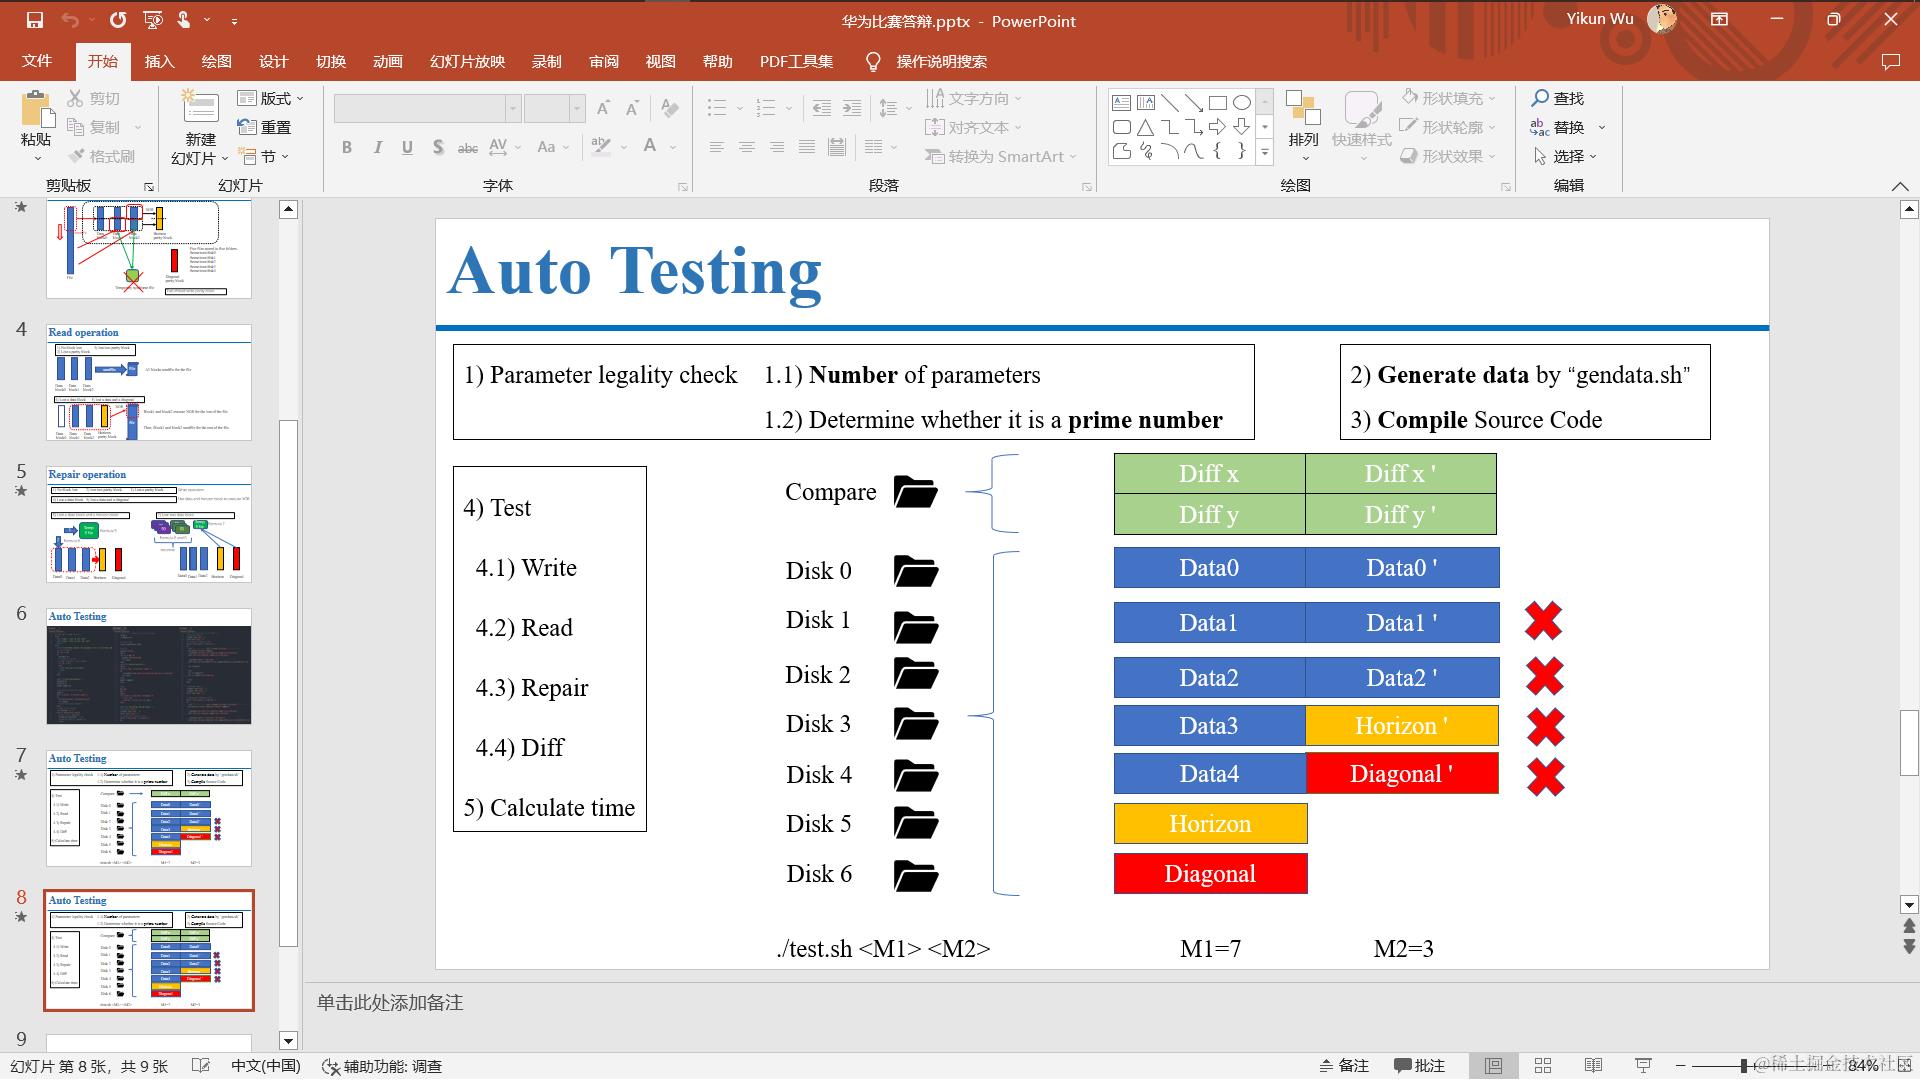Click Convert to SmartArt icon
This screenshot has height=1080, width=1920.
point(935,156)
